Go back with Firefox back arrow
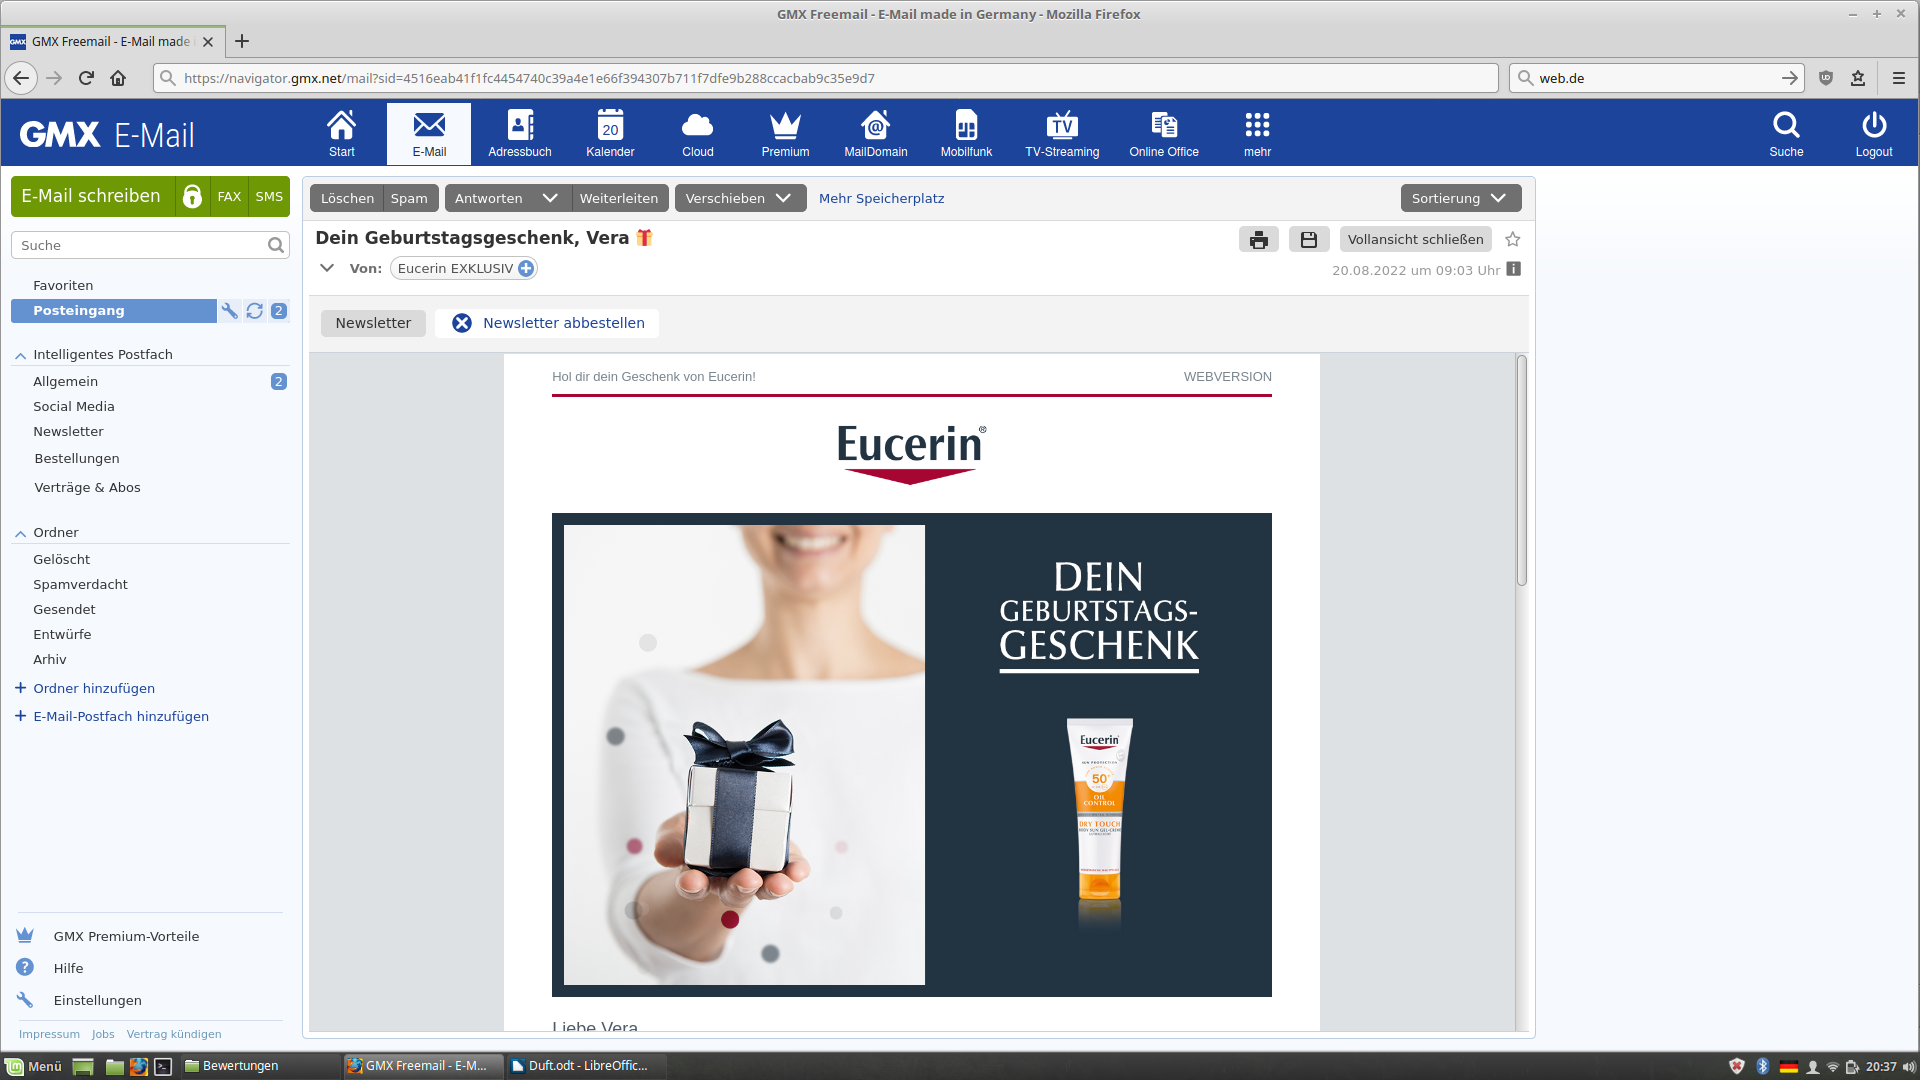This screenshot has height=1080, width=1920. 21,78
